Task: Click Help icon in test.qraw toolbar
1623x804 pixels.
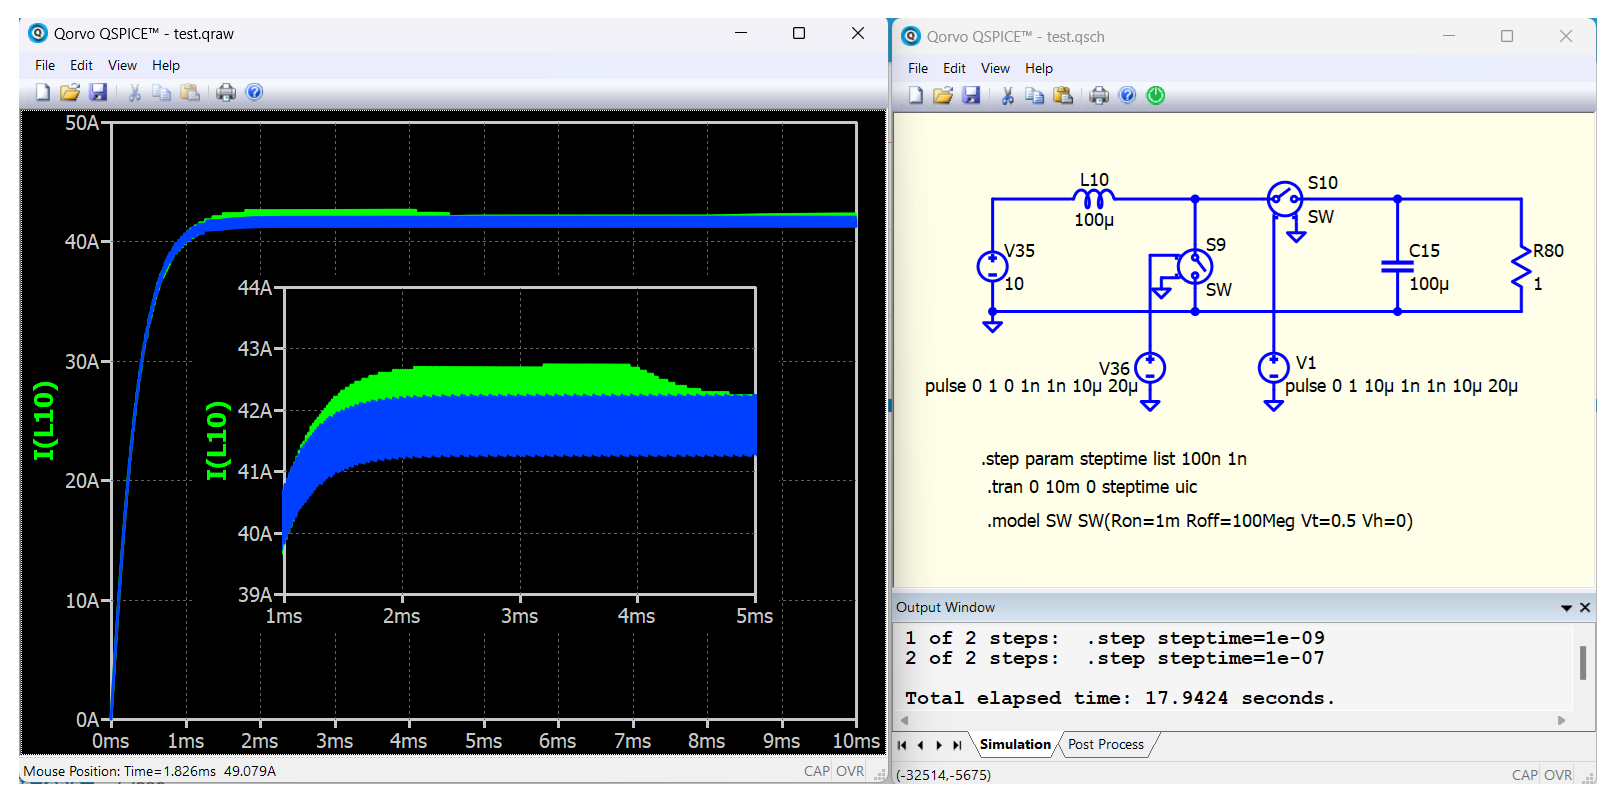Action: pyautogui.click(x=254, y=92)
